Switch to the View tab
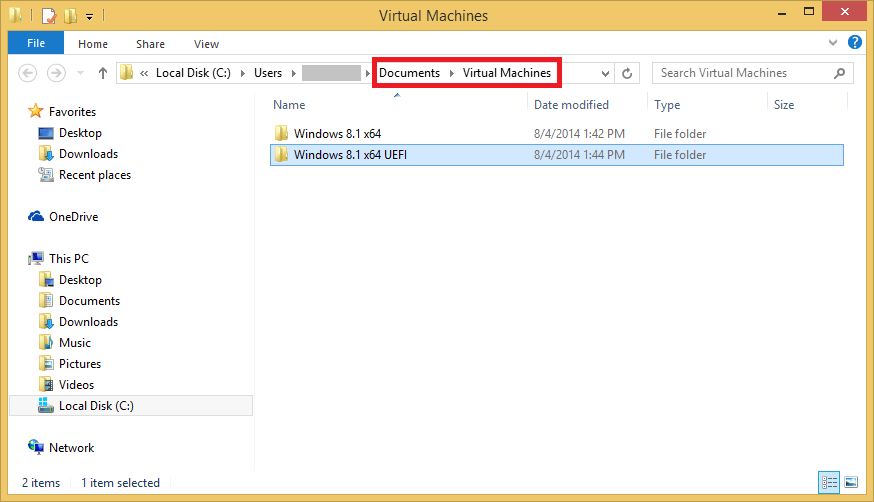 tap(206, 44)
